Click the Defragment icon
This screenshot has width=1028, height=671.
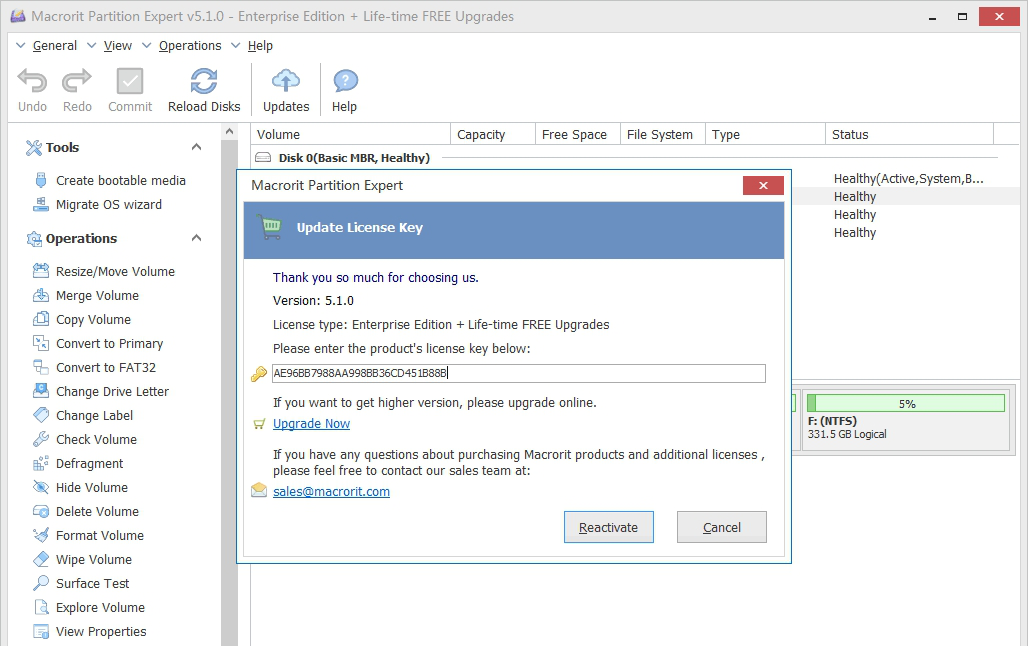pos(41,463)
